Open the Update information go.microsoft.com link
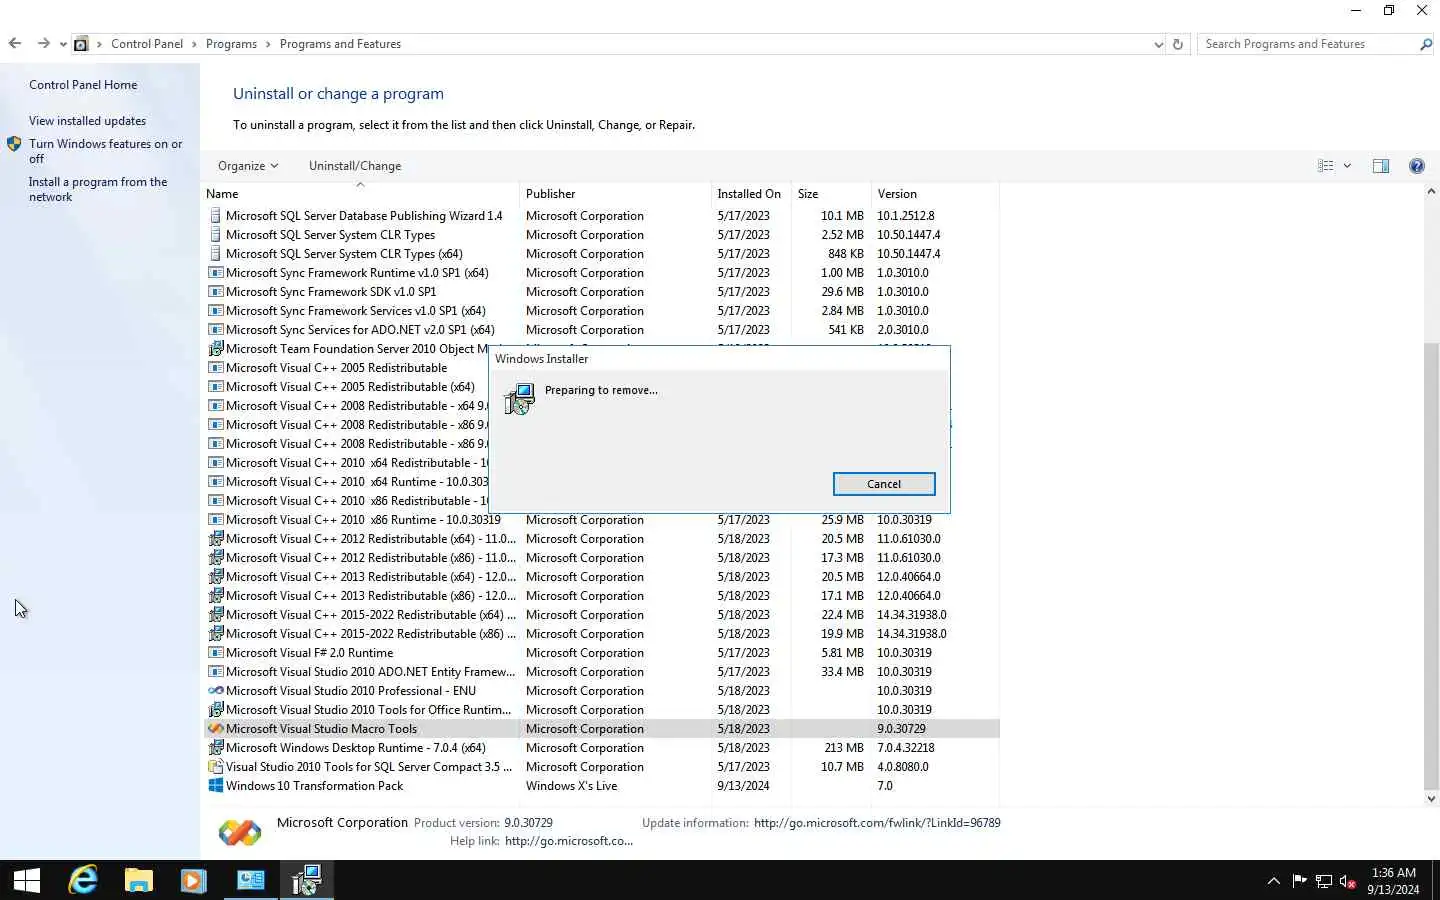Image resolution: width=1440 pixels, height=900 pixels. (x=877, y=823)
